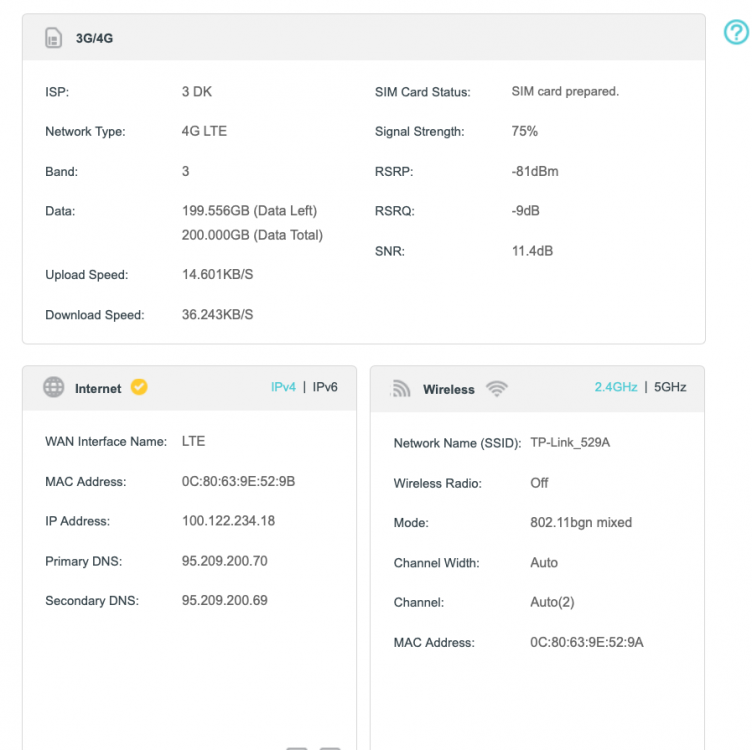
Task: Click the 3G/4G section heading
Action: pyautogui.click(x=94, y=39)
